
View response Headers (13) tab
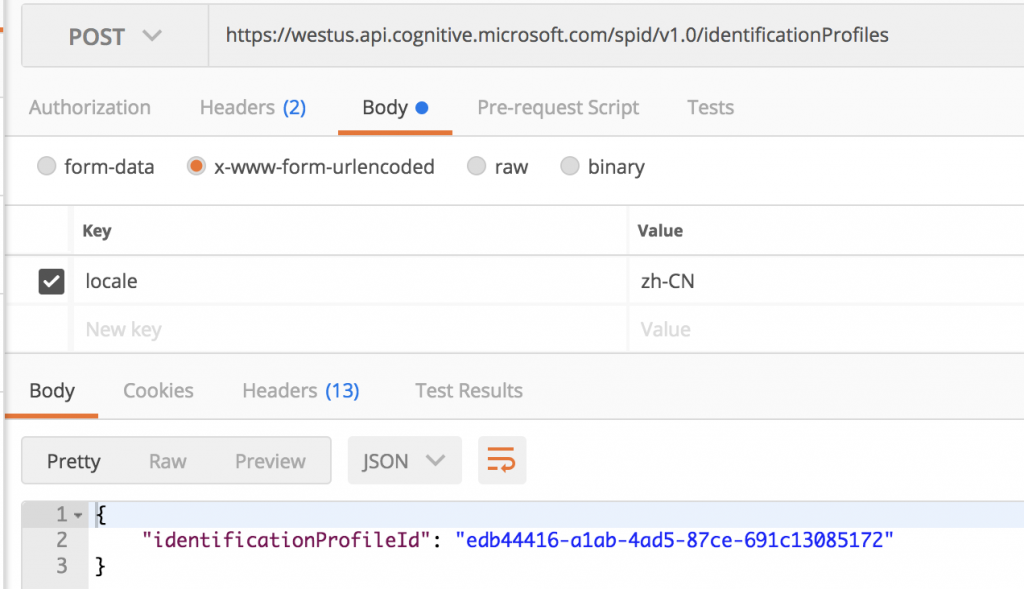coord(300,391)
